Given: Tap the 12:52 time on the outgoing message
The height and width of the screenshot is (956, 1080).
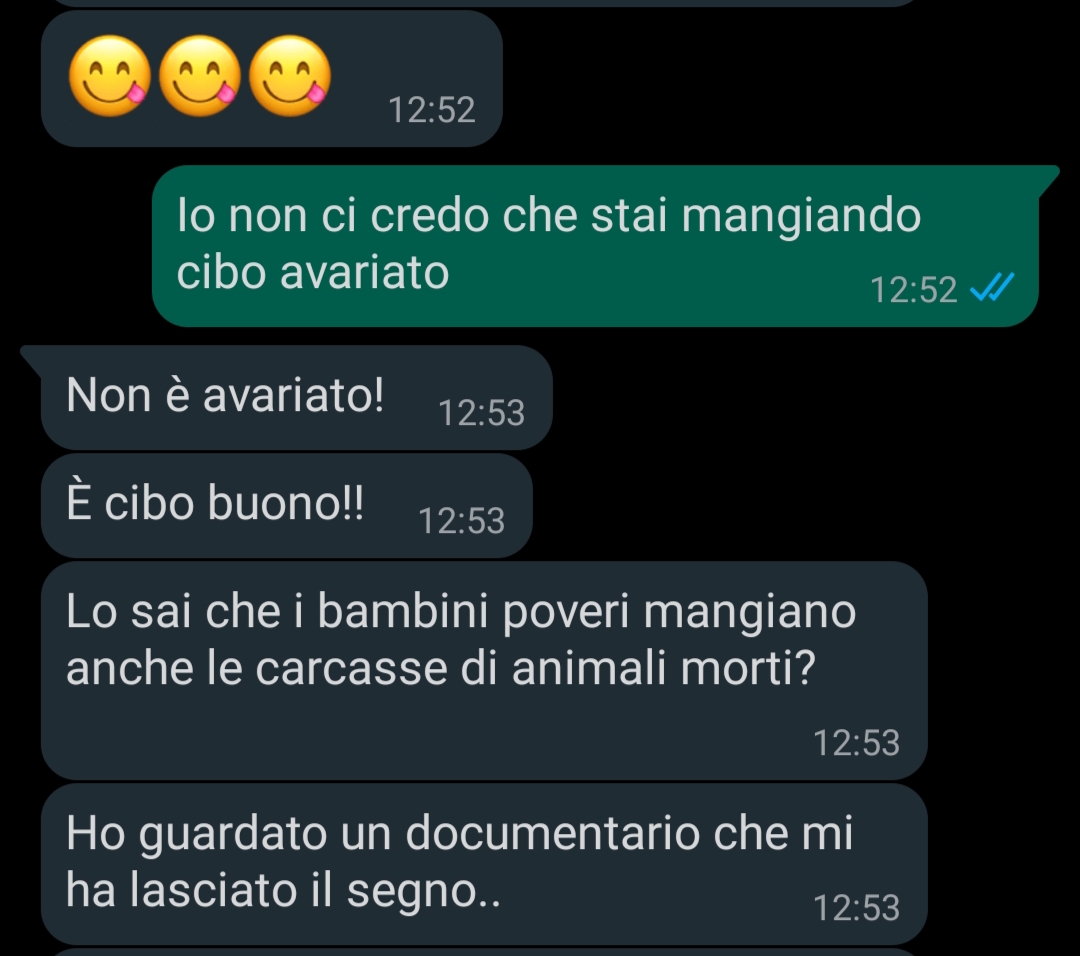Looking at the screenshot, I should pyautogui.click(x=913, y=289).
